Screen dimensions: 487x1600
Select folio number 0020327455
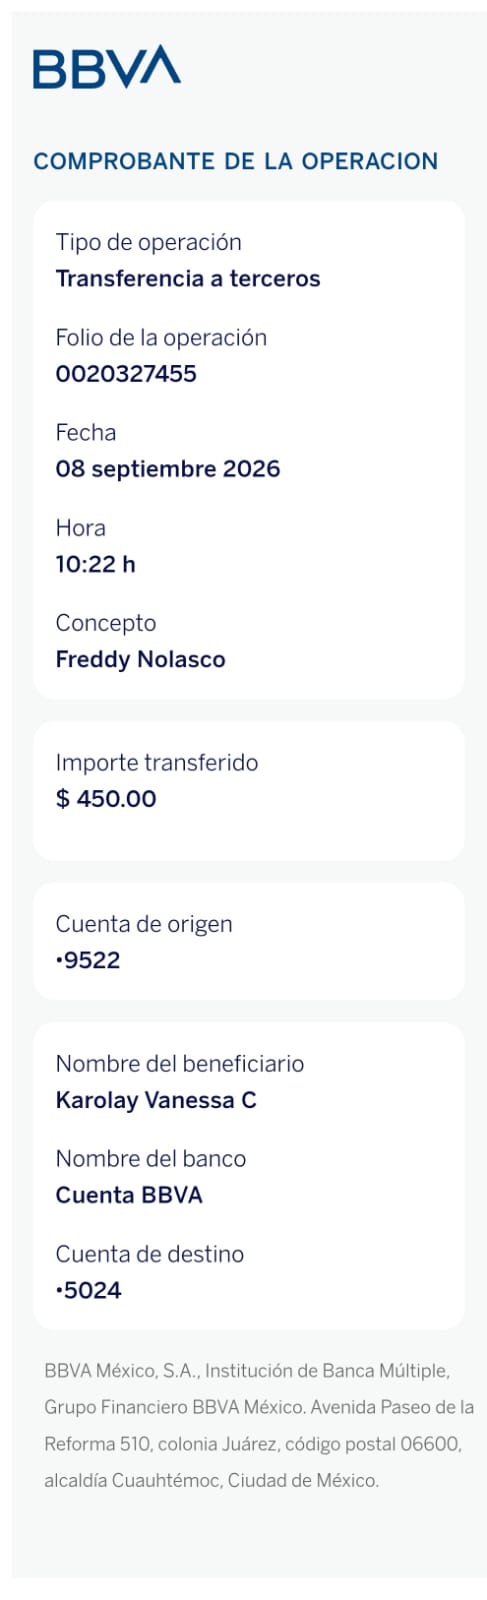click(x=126, y=374)
